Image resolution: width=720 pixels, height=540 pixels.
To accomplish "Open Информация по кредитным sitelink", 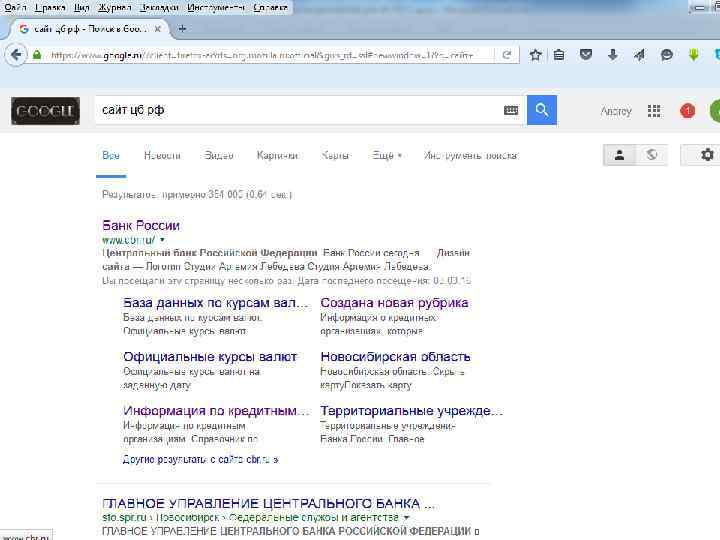I will pos(216,411).
